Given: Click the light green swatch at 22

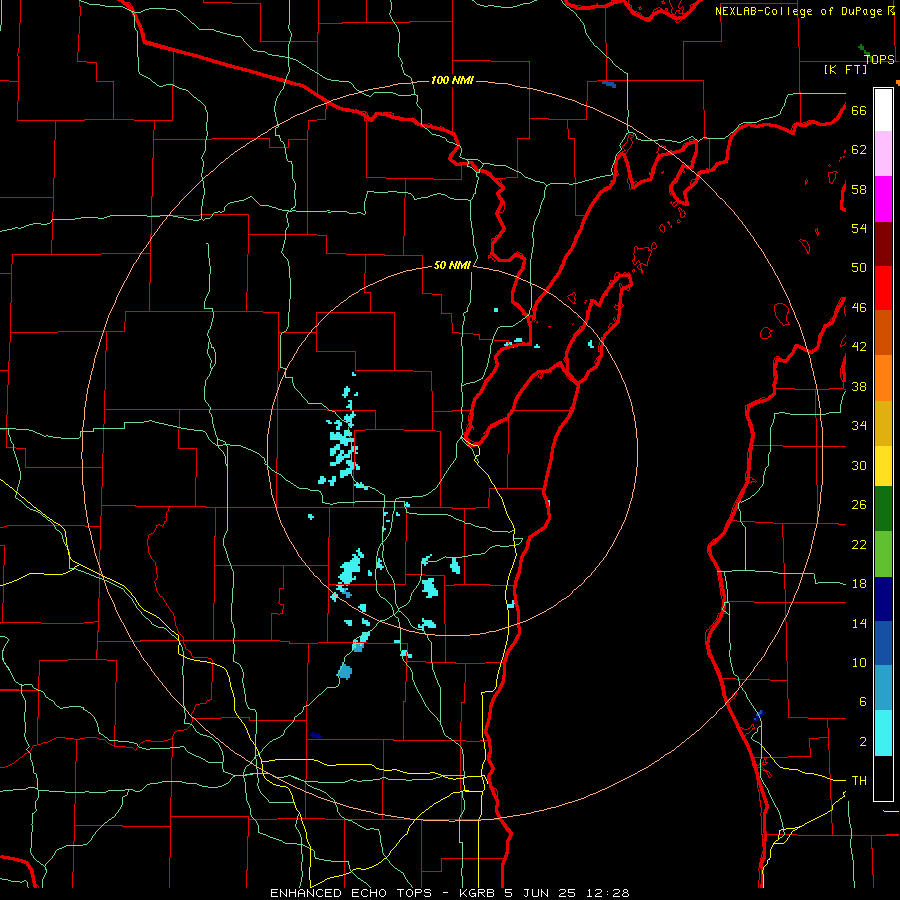Looking at the screenshot, I should (x=883, y=554).
